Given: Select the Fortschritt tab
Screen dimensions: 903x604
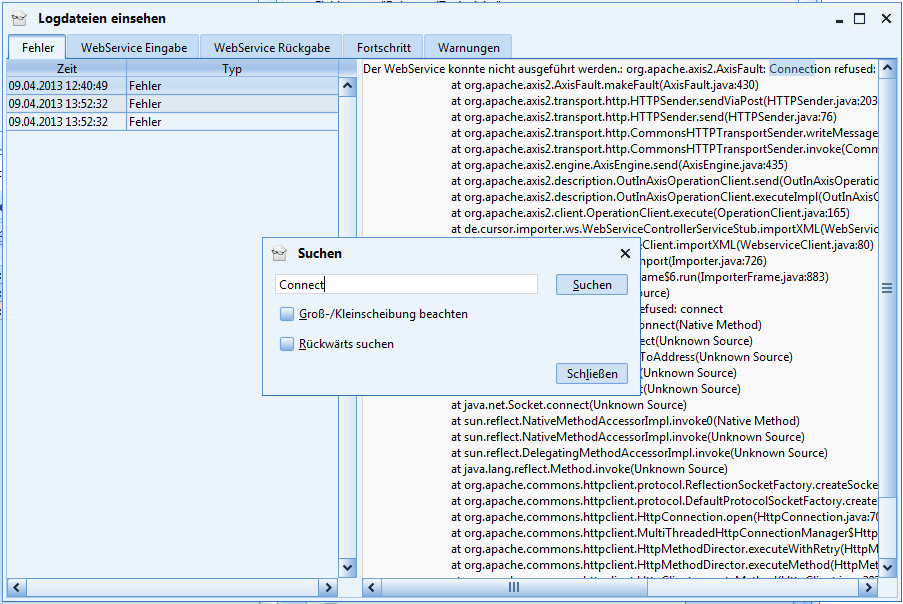Looking at the screenshot, I should [383, 47].
